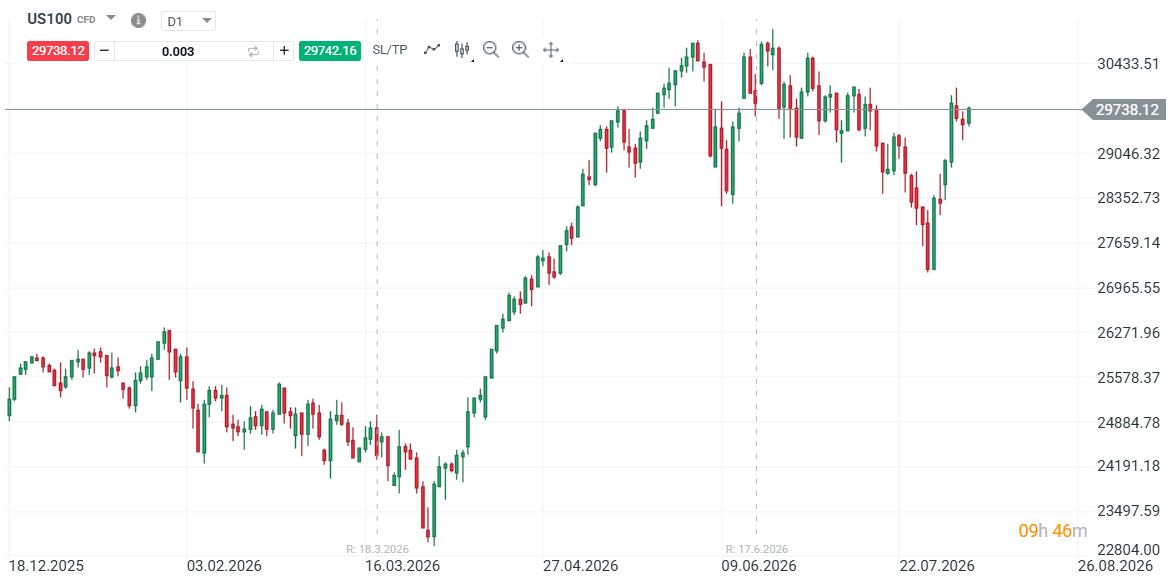Zoom in with the plus magnifier
1173x586 pixels.
pos(521,49)
